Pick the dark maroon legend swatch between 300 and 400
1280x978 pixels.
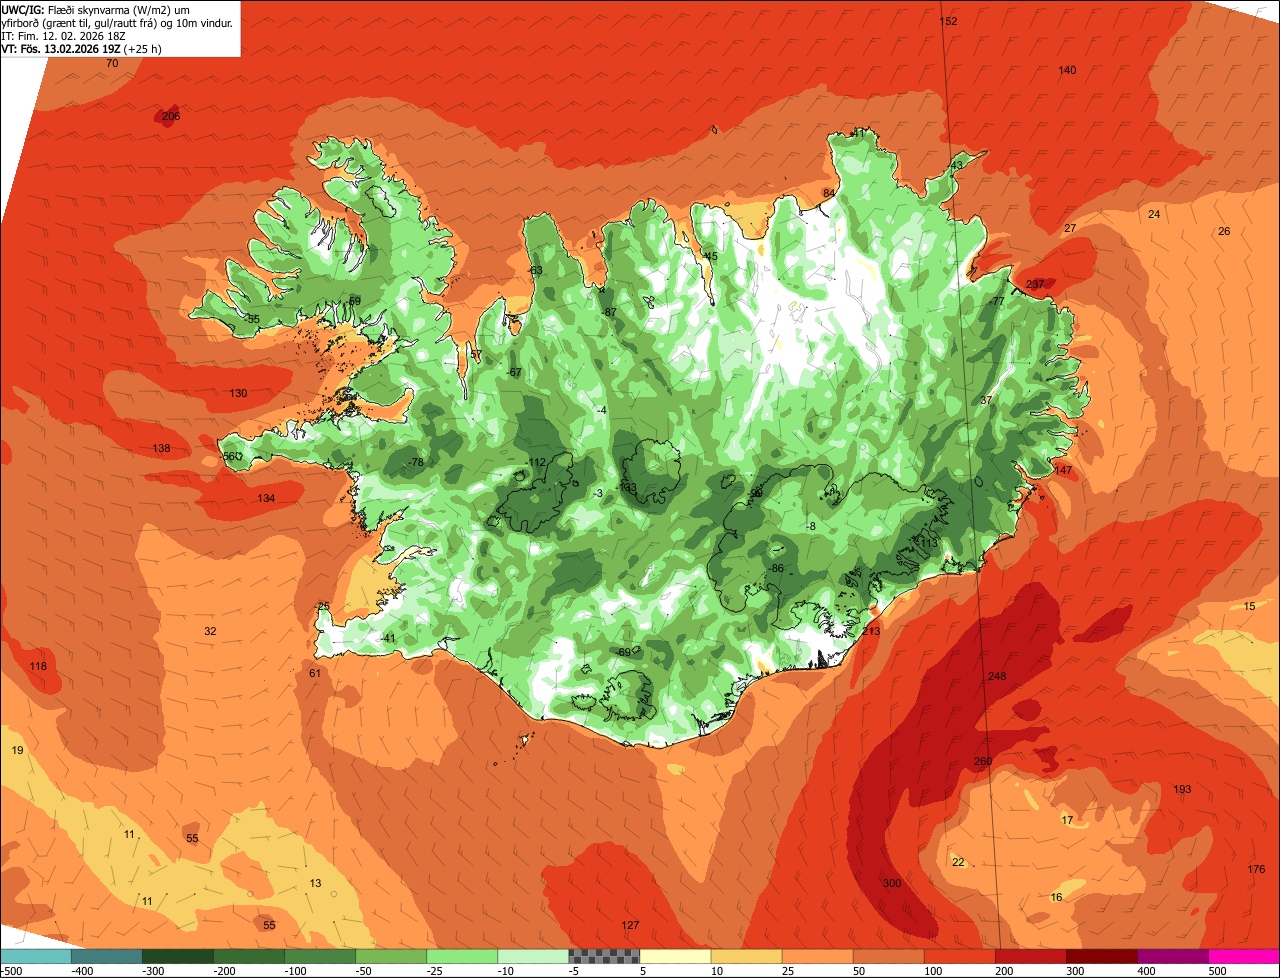(x=1102, y=957)
